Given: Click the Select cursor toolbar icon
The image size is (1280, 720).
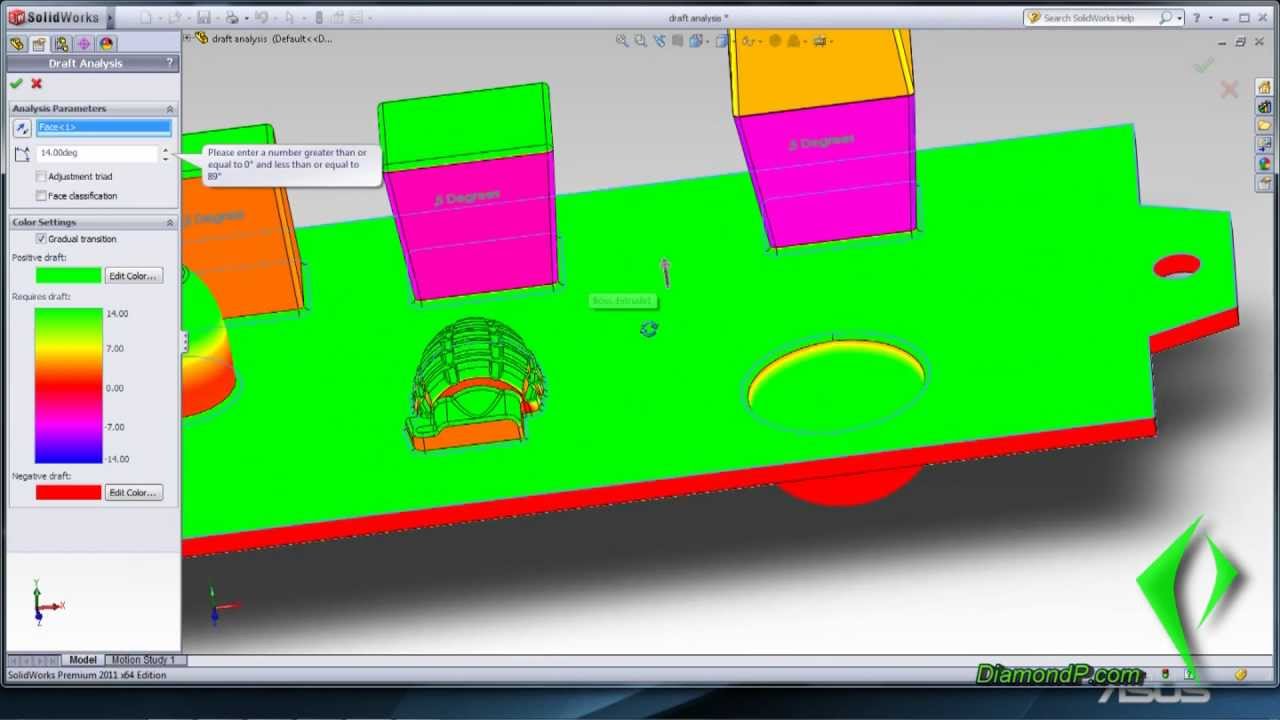Looking at the screenshot, I should point(292,18).
